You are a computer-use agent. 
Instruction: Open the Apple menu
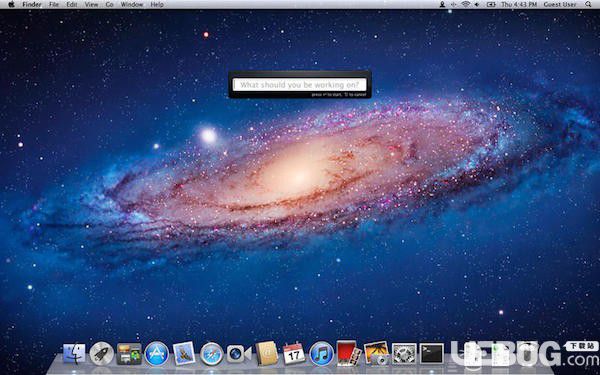11,4
